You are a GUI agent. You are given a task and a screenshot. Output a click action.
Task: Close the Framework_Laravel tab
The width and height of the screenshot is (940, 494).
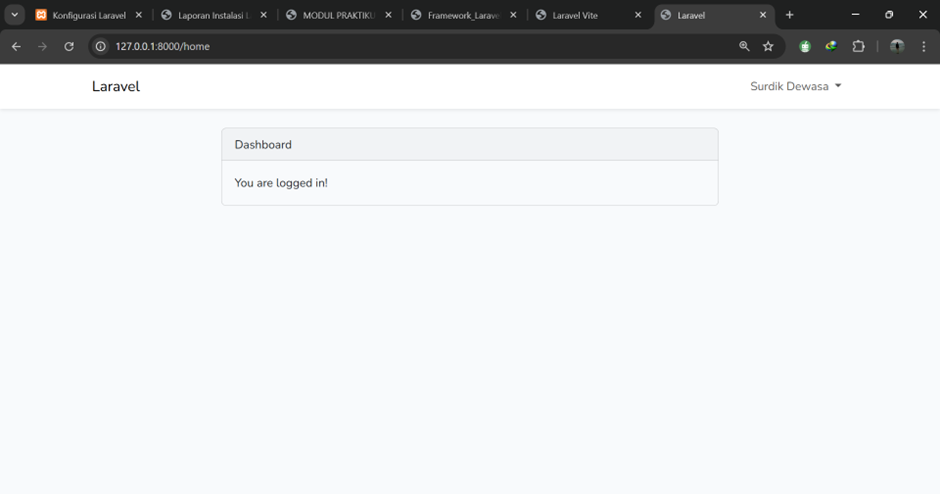pos(513,15)
